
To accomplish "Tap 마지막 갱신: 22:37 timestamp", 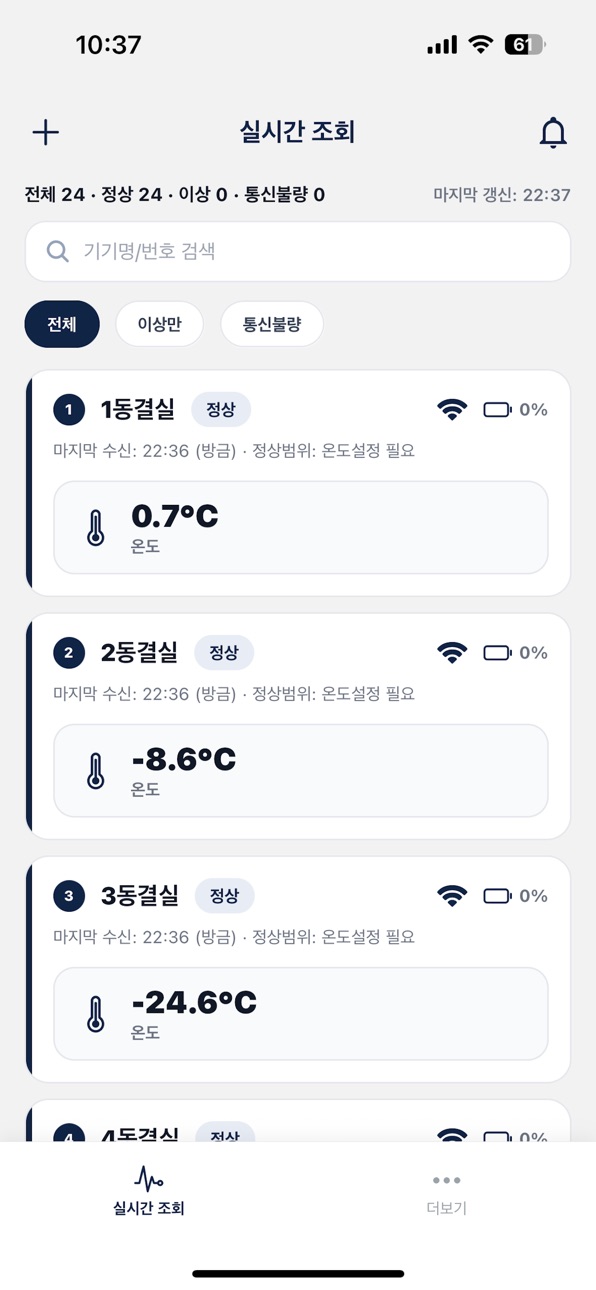I will pos(502,195).
